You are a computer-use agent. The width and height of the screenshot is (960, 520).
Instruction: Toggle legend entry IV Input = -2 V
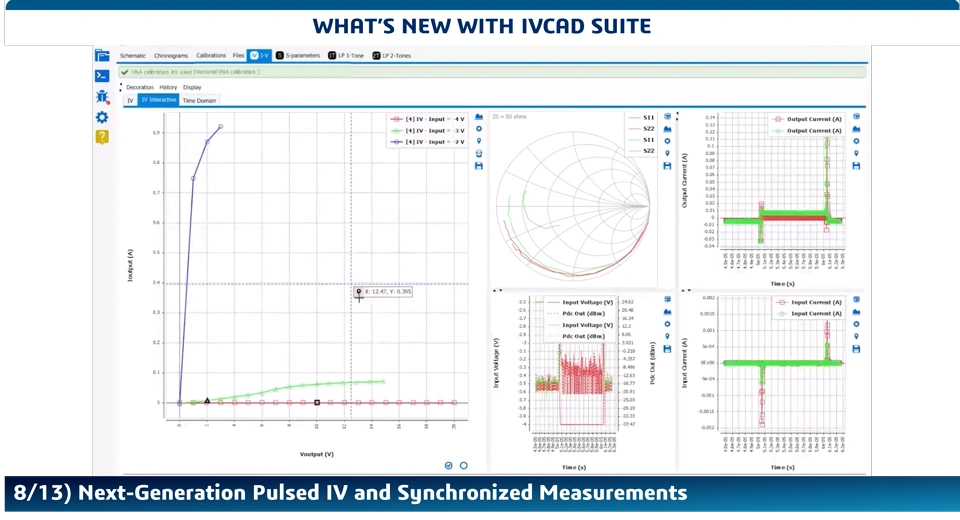click(428, 141)
